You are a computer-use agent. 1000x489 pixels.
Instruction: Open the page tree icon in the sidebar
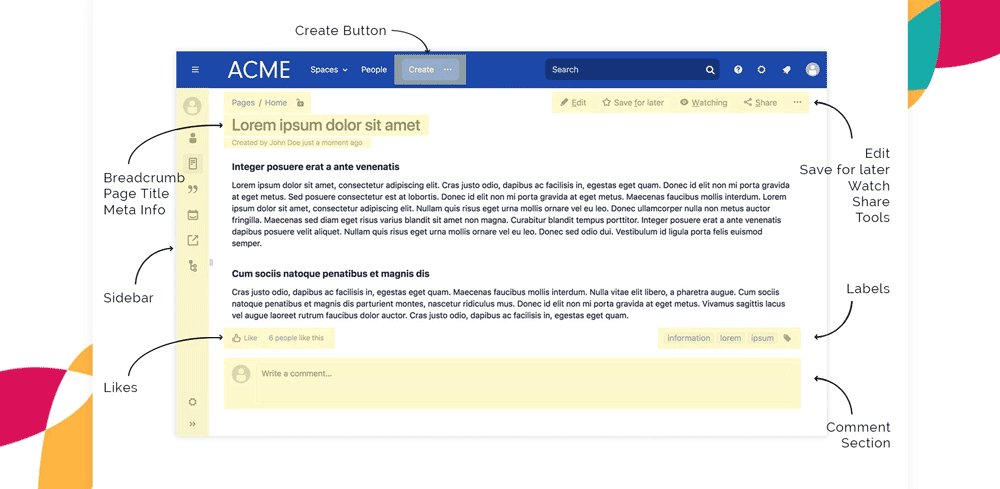click(x=193, y=266)
